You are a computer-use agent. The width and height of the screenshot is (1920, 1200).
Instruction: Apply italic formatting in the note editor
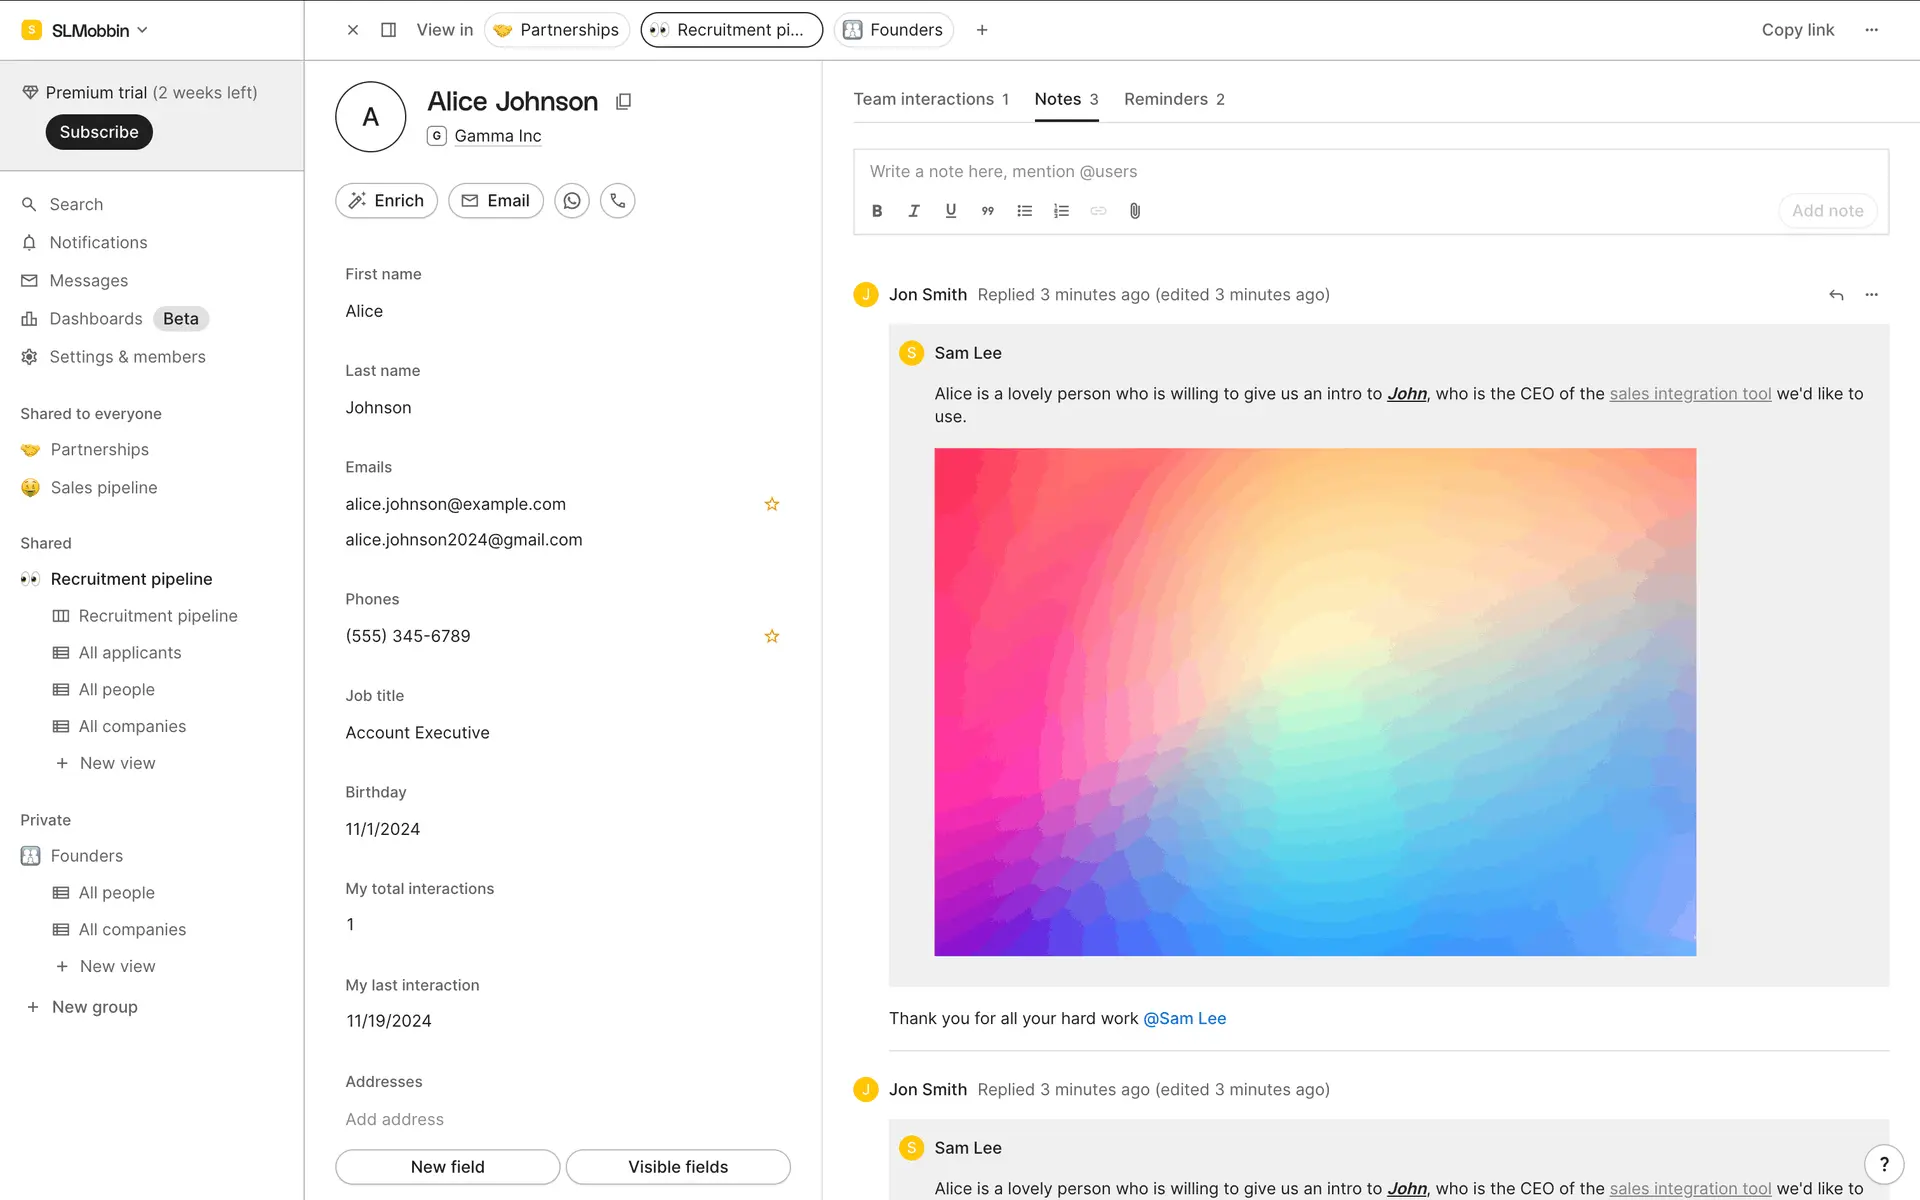pyautogui.click(x=913, y=211)
